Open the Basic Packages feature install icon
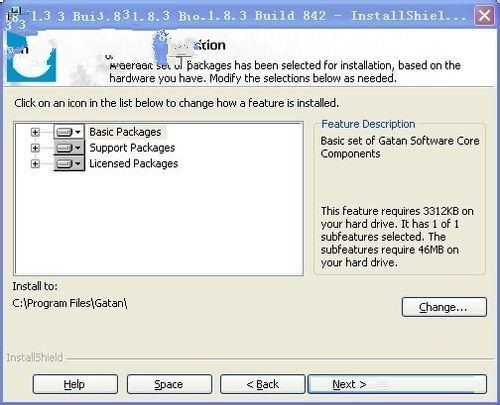 coord(69,132)
